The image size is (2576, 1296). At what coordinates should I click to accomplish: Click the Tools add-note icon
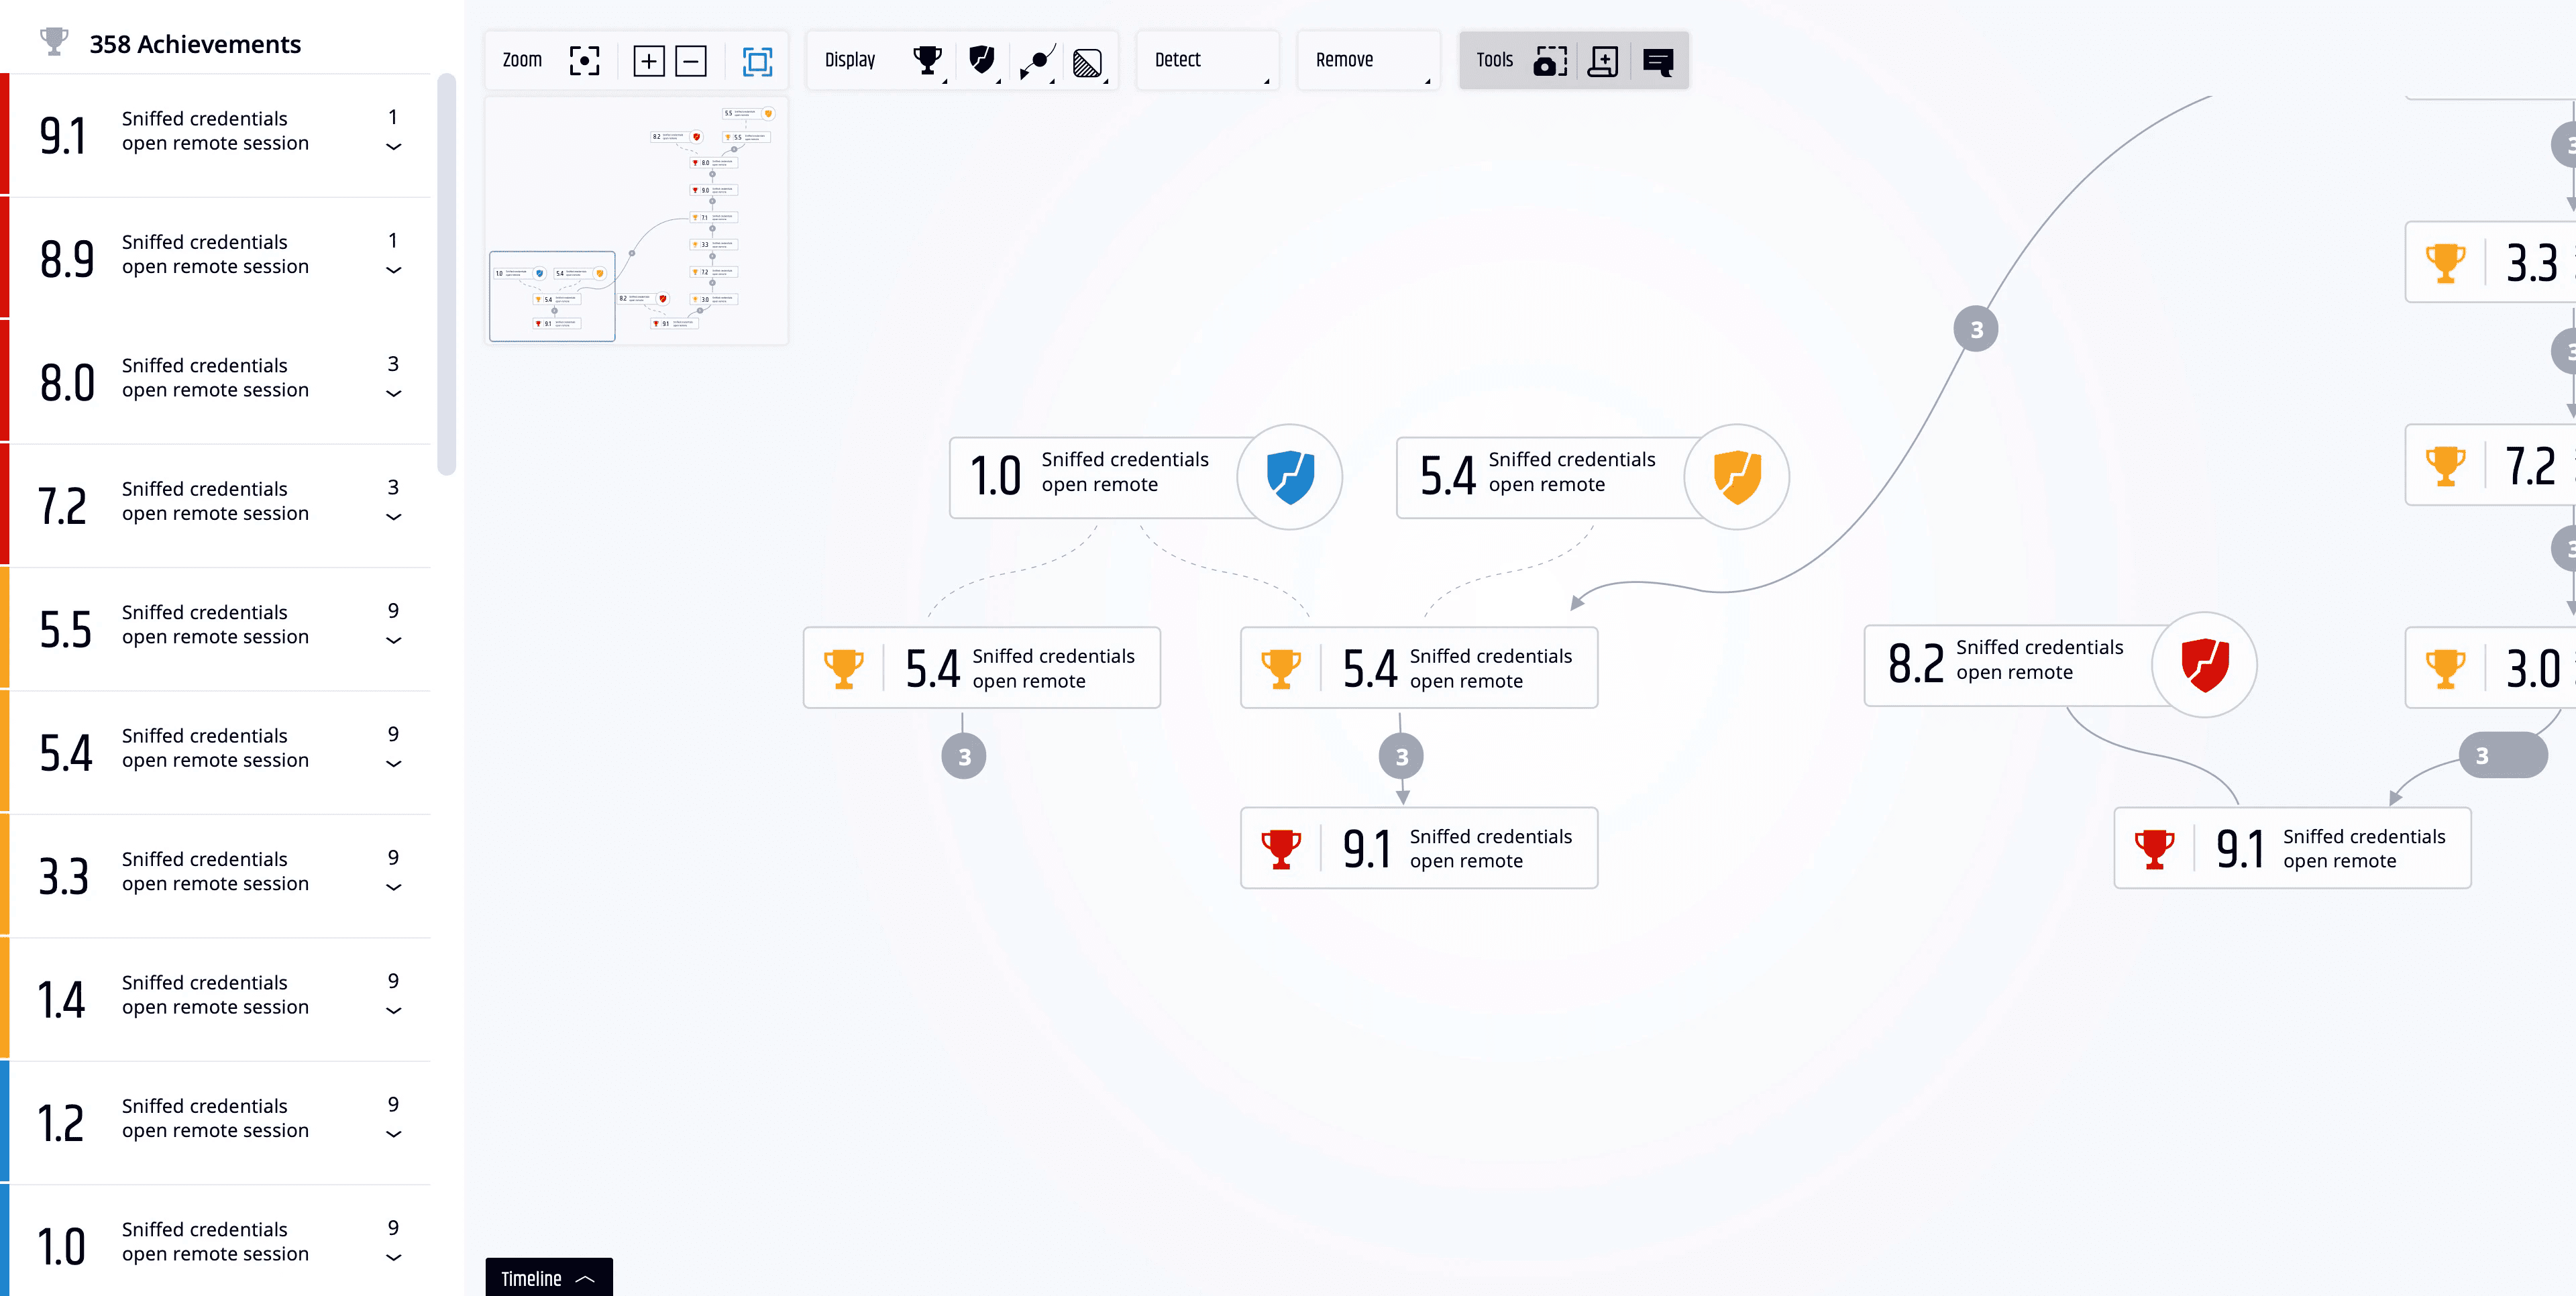[1603, 60]
